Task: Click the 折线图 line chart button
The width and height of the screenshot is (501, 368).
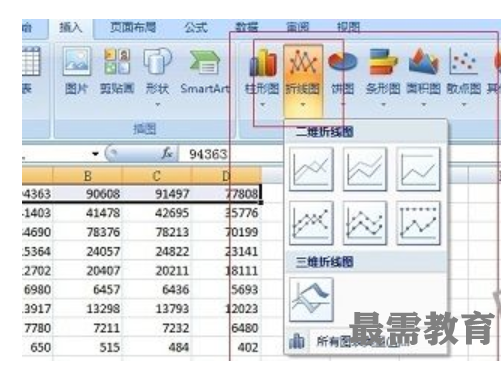Action: pos(303,81)
